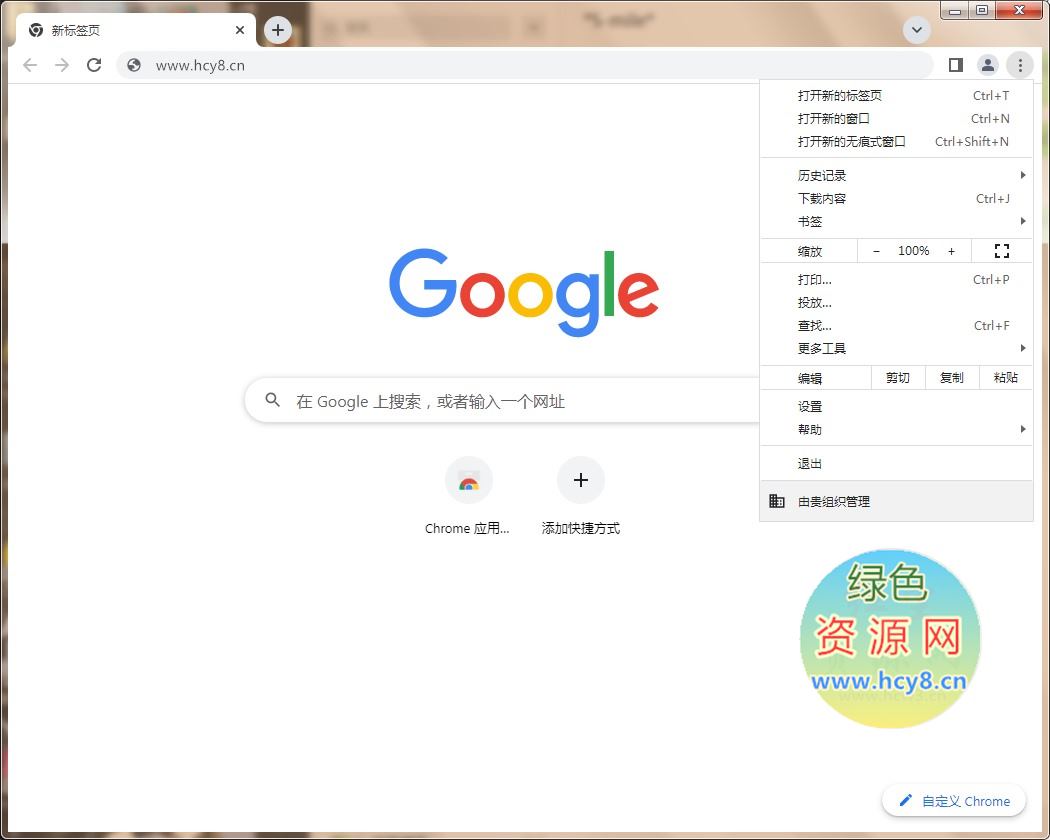Open 下载内容 from menu
This screenshot has height=840, width=1050.
(x=896, y=198)
